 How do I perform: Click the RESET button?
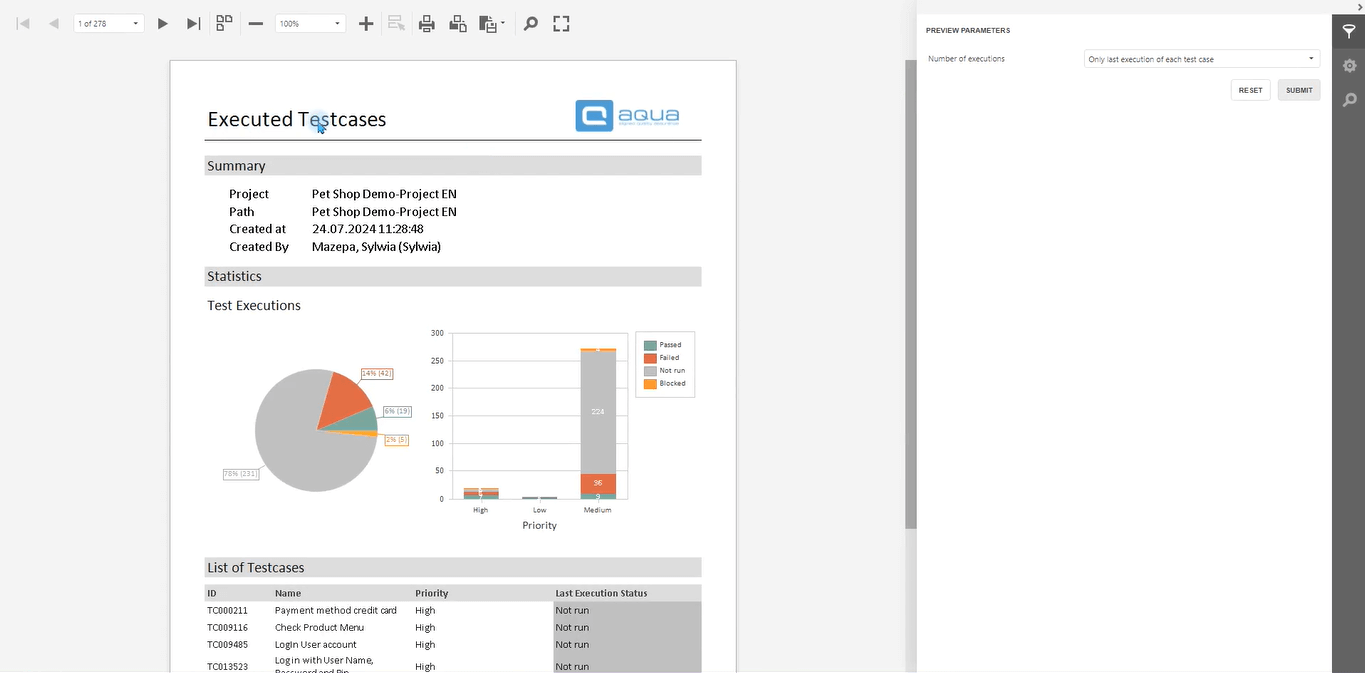coord(1250,90)
